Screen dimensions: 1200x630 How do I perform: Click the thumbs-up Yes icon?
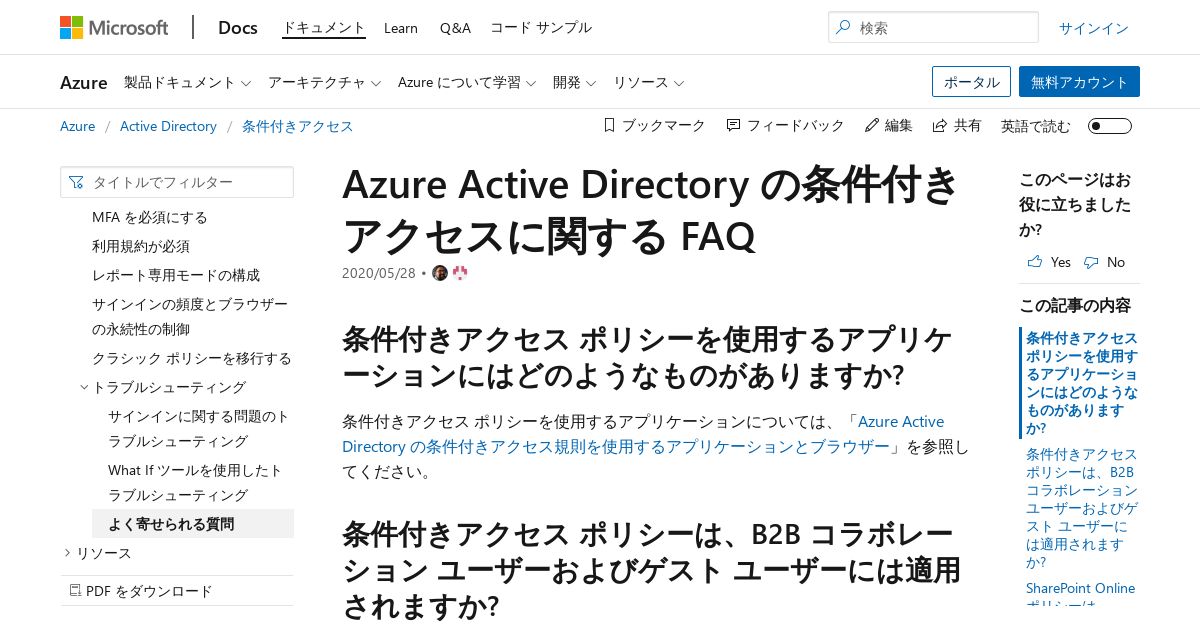point(1034,262)
